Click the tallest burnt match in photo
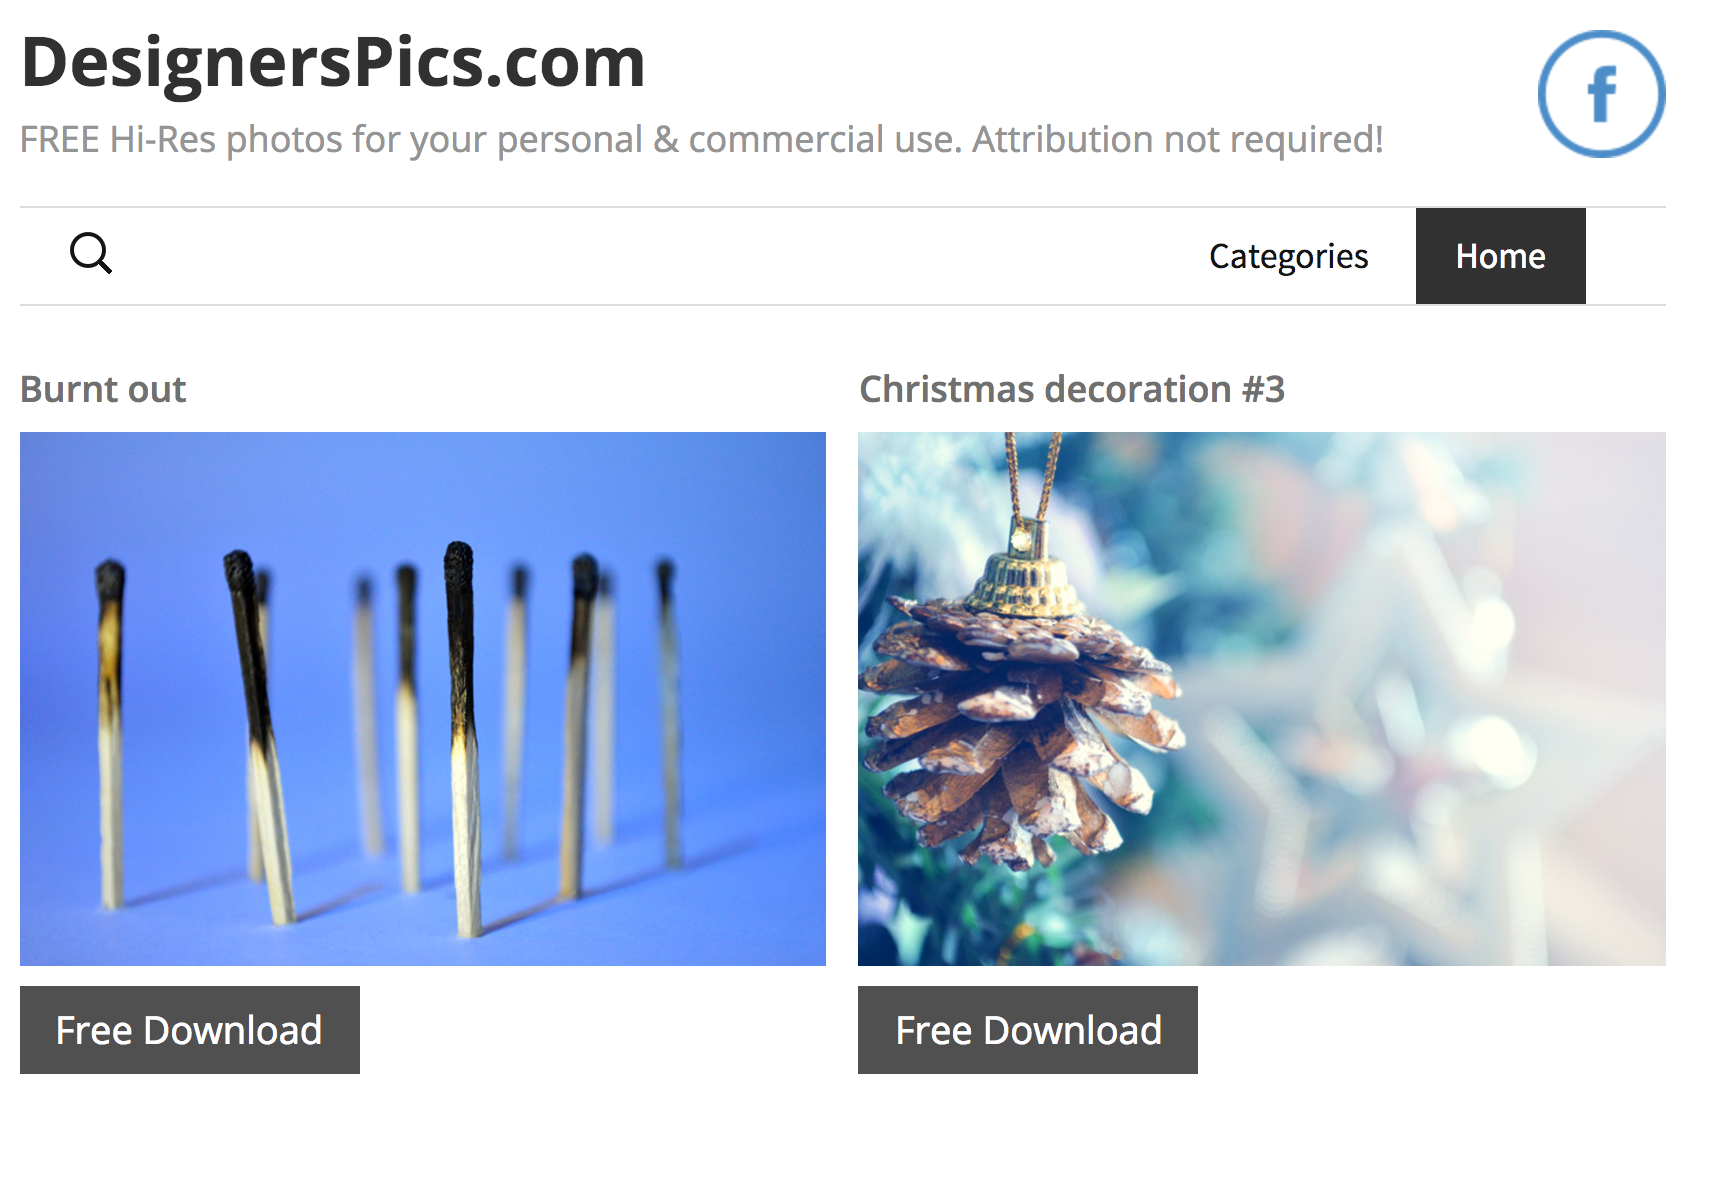Viewport: 1714px width, 1194px height. (x=461, y=740)
